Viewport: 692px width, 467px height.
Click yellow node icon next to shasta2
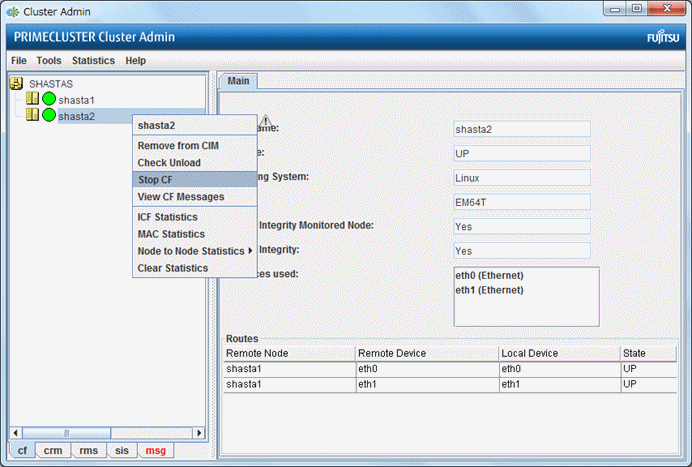pos(32,116)
